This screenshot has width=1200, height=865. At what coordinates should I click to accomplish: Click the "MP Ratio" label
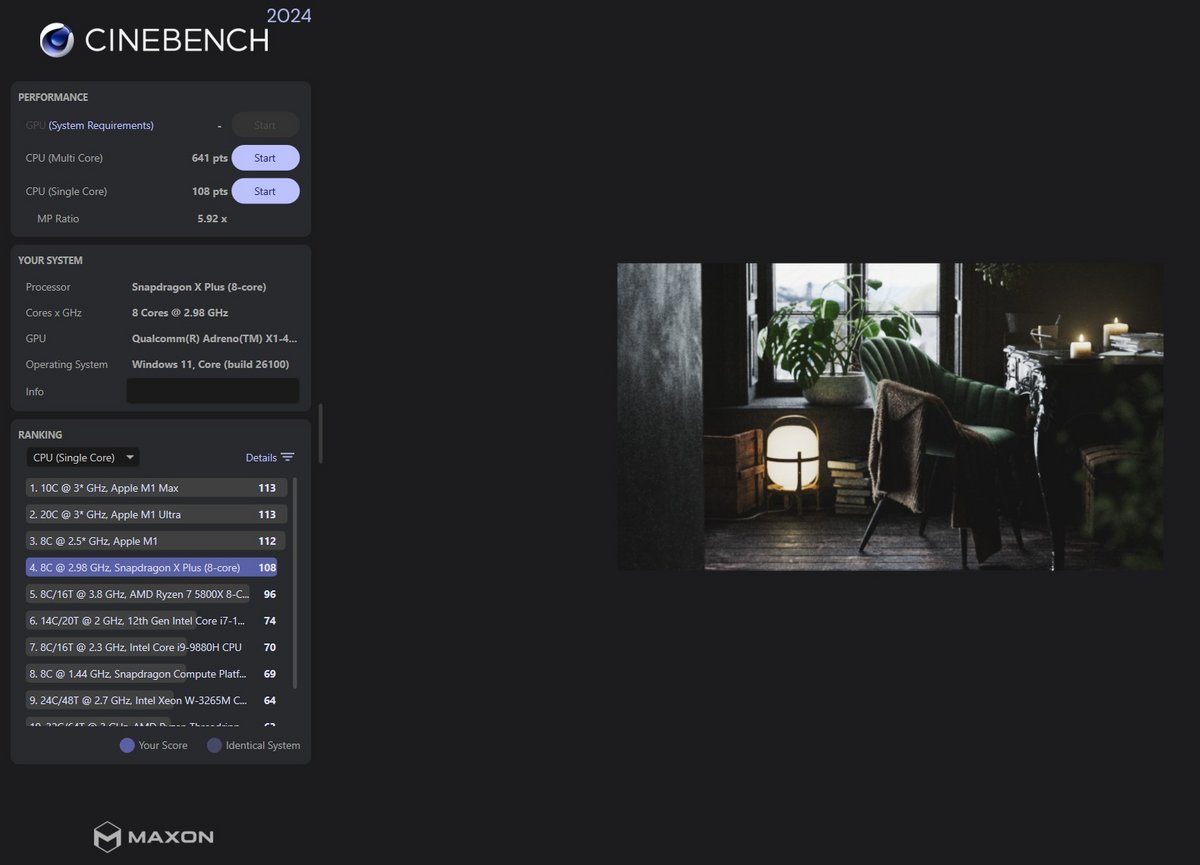[x=58, y=219]
